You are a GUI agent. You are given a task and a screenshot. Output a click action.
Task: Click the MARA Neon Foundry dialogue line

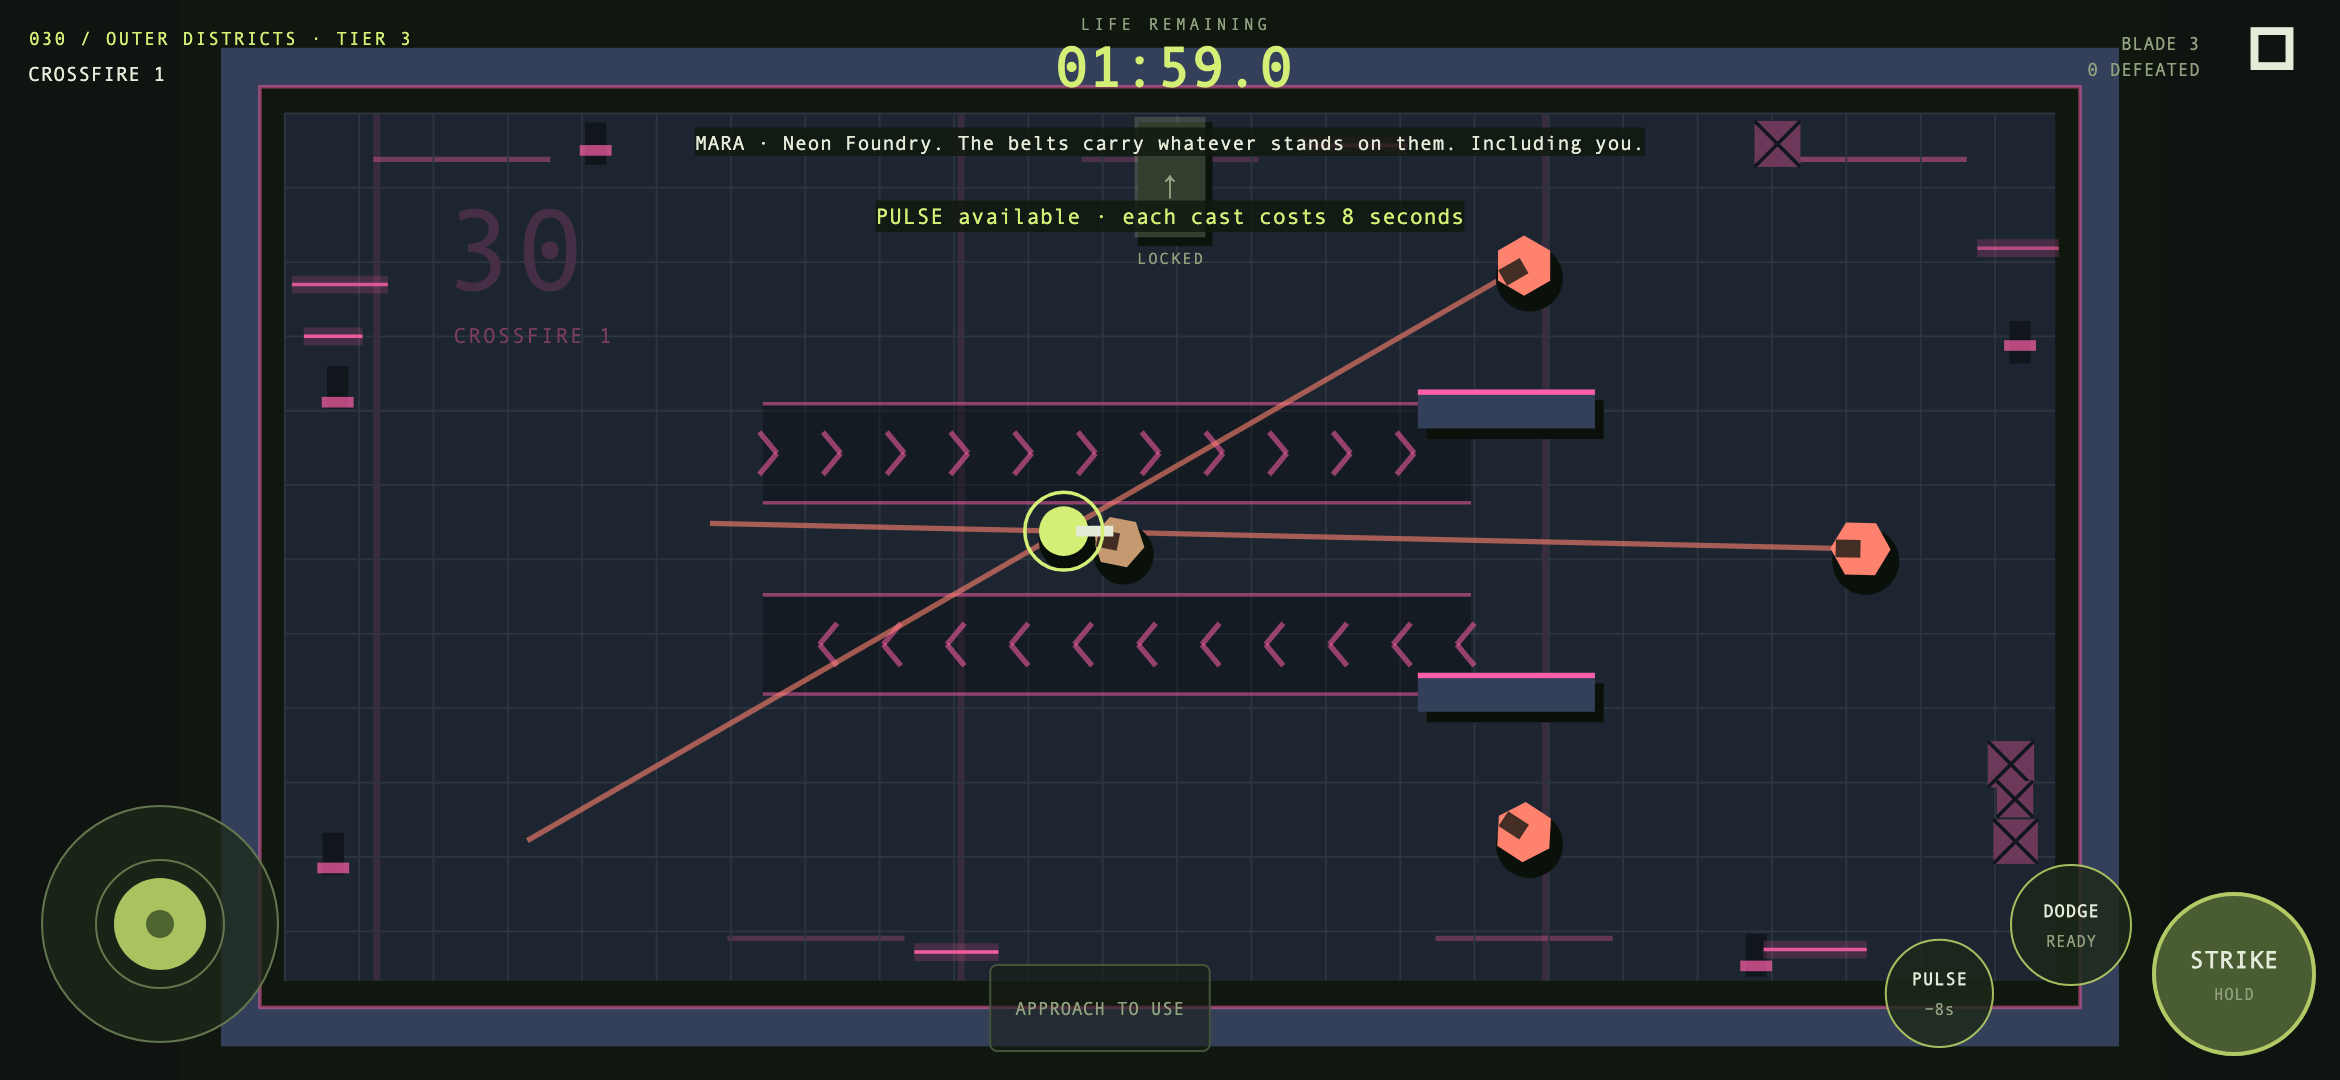coord(1169,143)
